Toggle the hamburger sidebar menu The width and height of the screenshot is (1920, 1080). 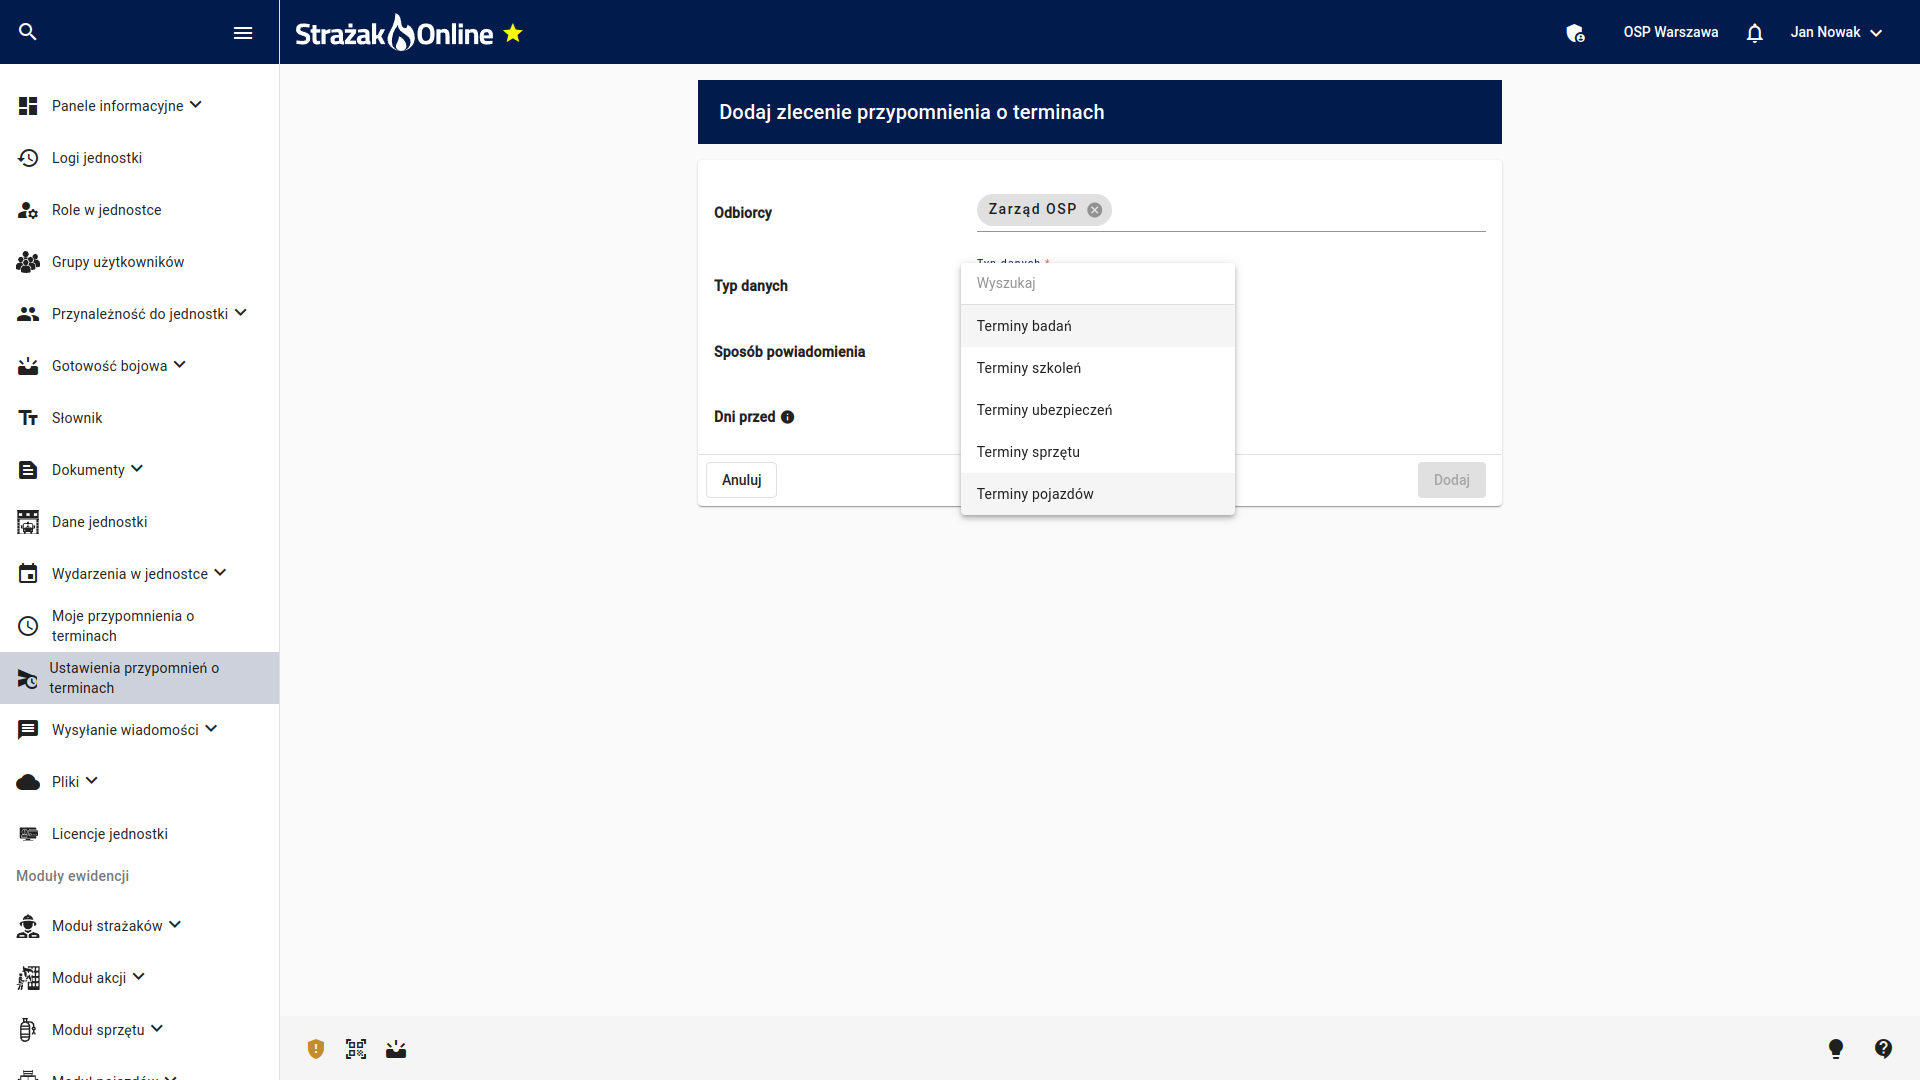[242, 33]
